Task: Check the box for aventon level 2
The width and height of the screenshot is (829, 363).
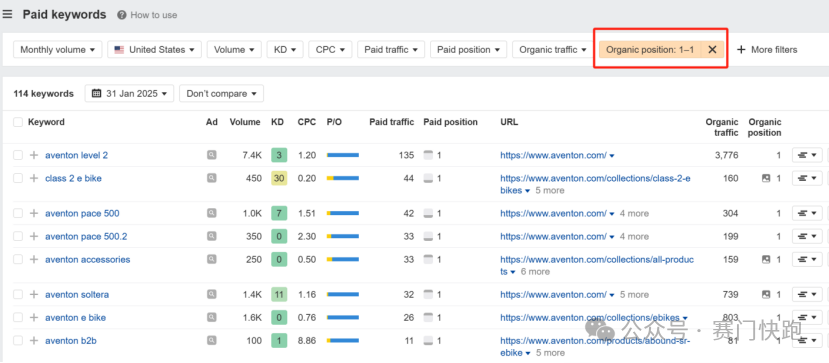Action: point(18,155)
